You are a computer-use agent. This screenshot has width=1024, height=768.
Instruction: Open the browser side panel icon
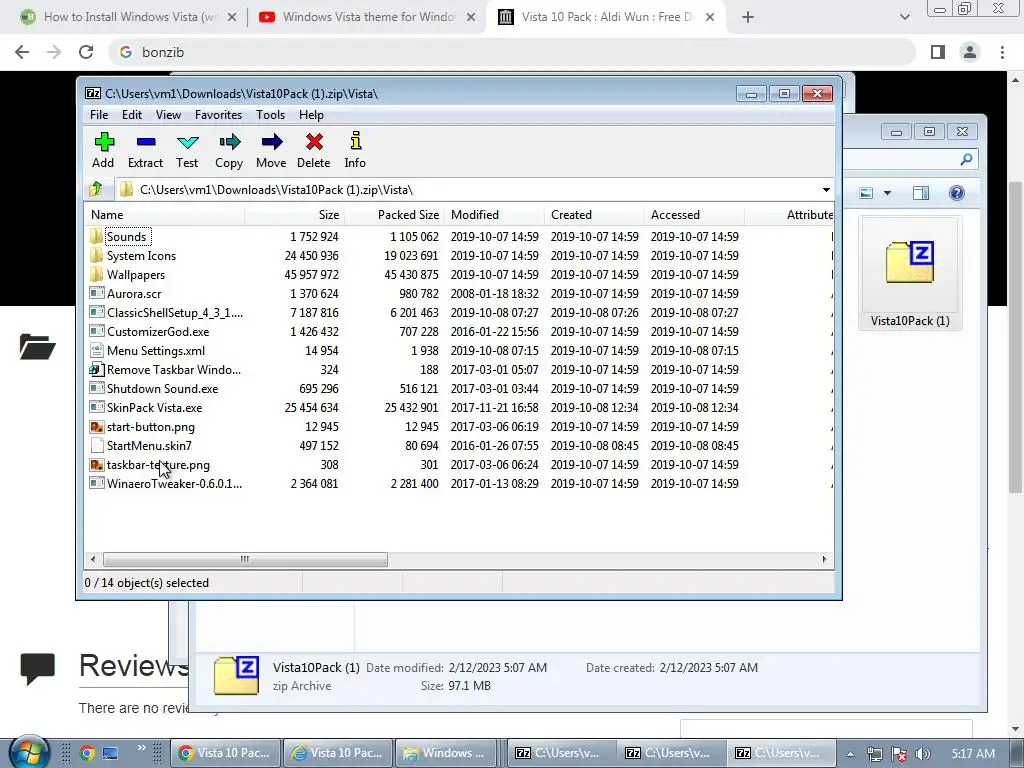click(x=938, y=52)
